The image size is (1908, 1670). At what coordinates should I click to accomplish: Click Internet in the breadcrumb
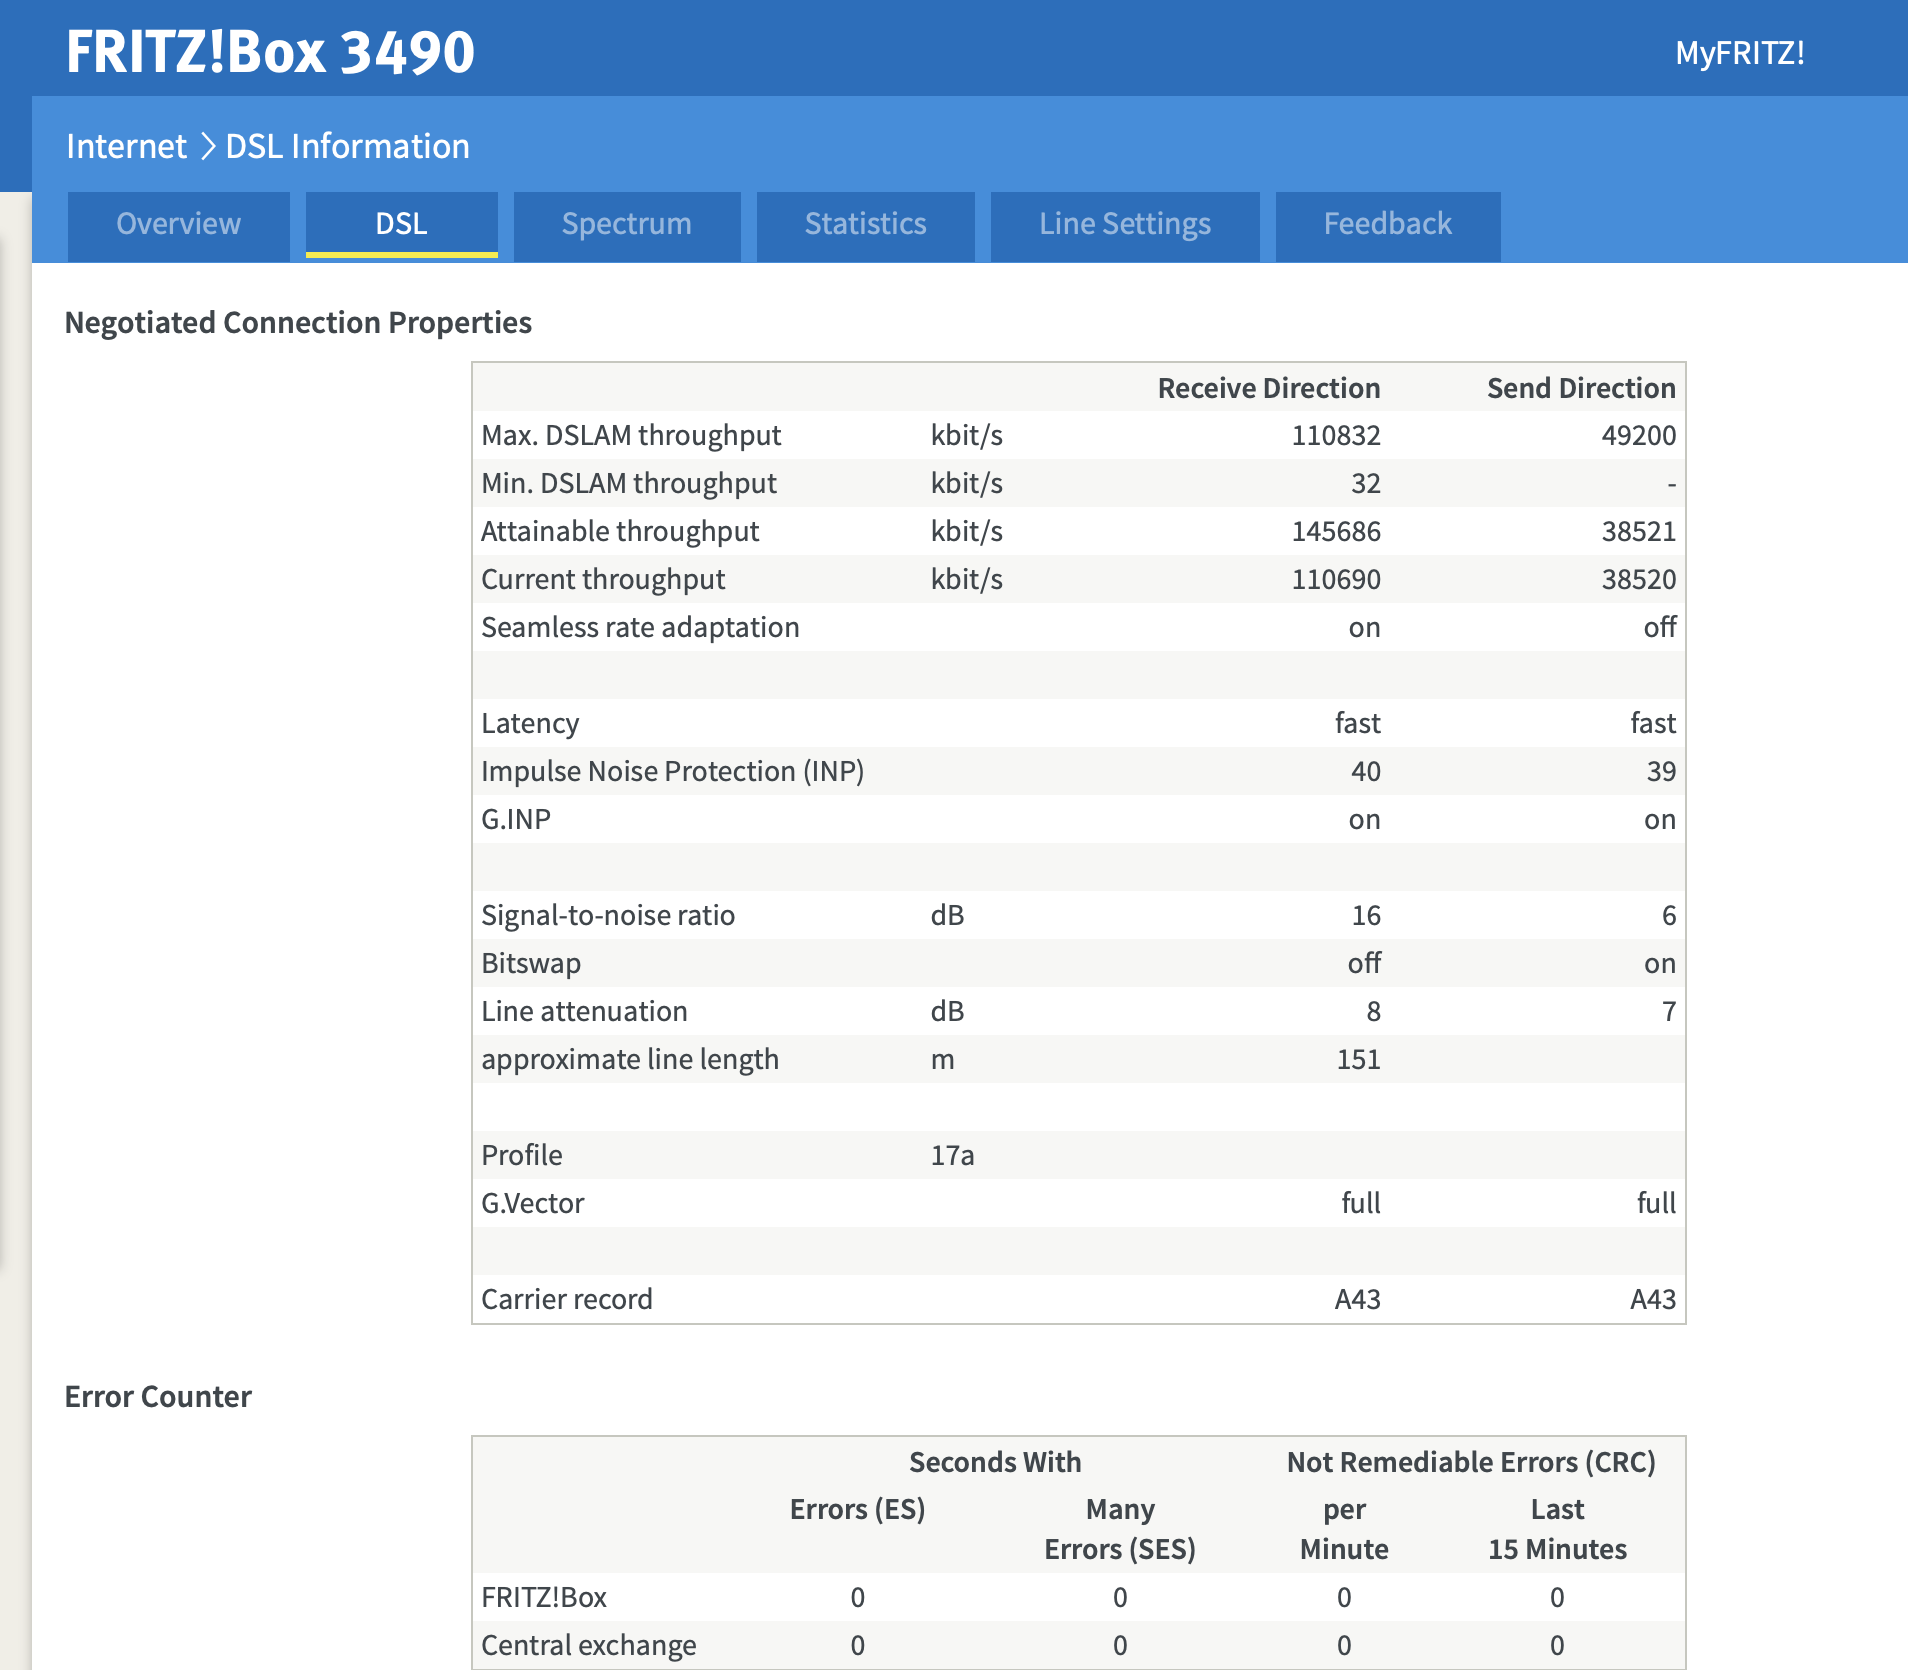pos(126,147)
